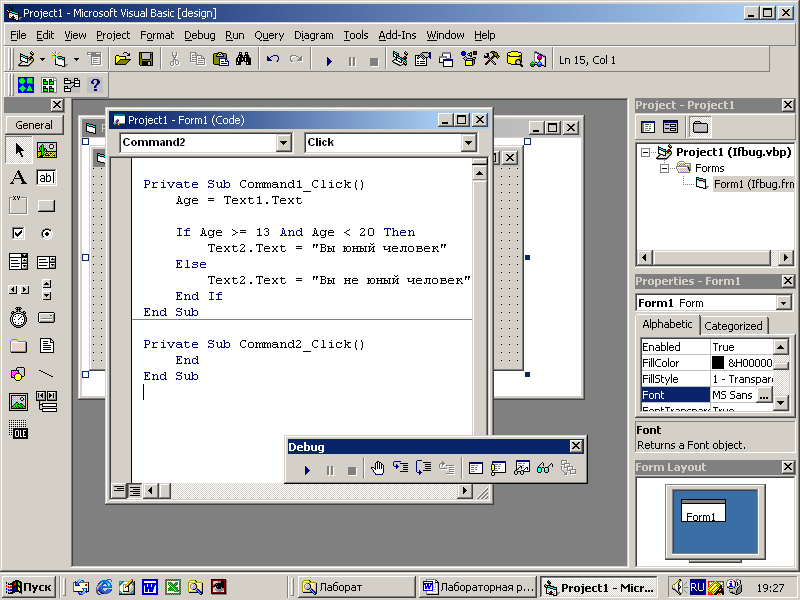Select the ListBox control tool

(x=46, y=262)
